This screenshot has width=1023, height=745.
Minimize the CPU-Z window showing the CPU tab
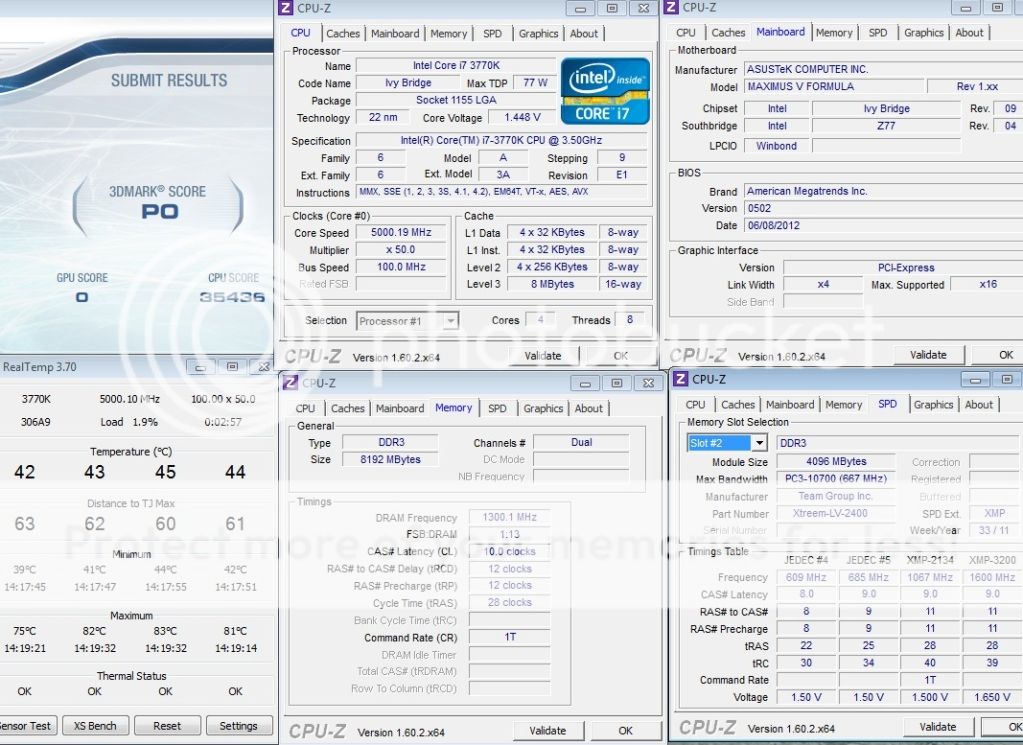coord(579,8)
